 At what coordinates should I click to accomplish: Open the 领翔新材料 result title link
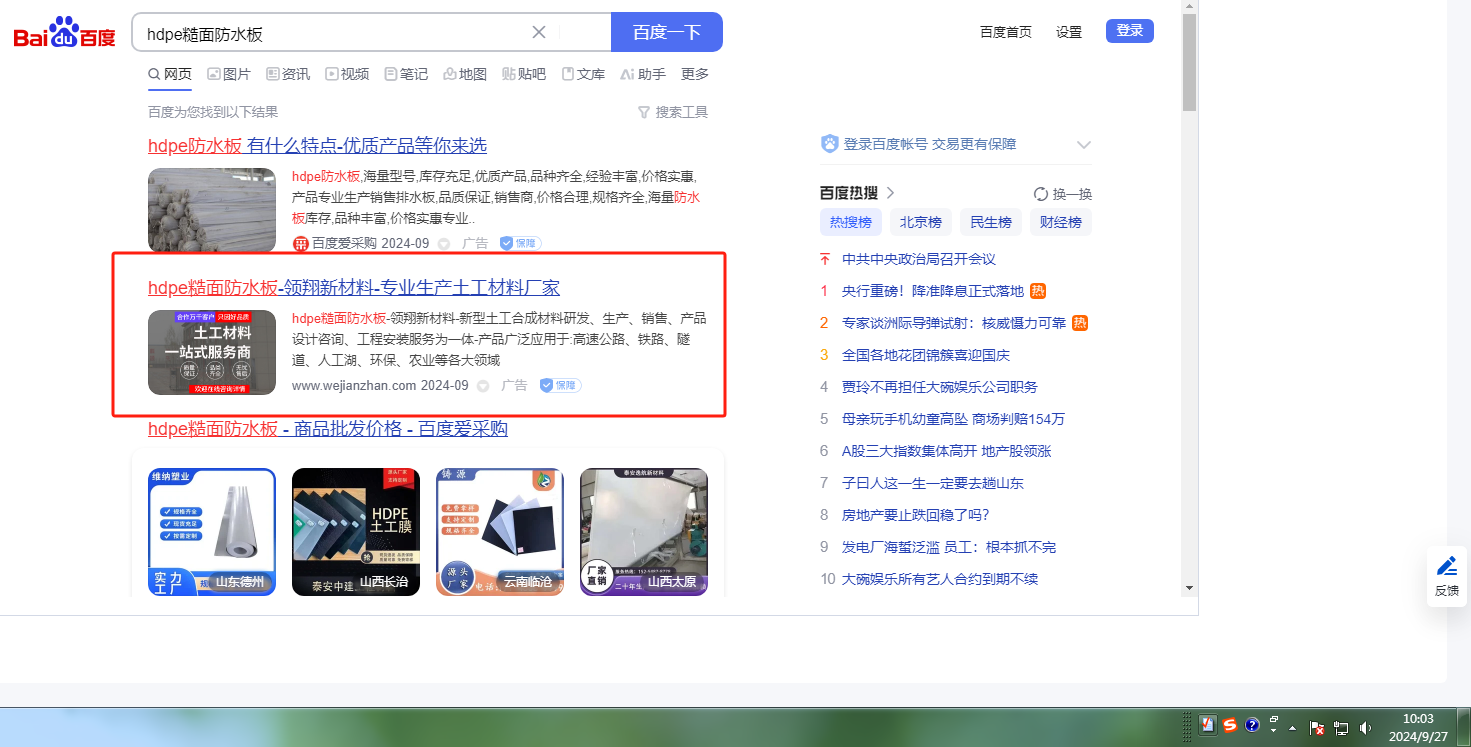pyautogui.click(x=354, y=288)
